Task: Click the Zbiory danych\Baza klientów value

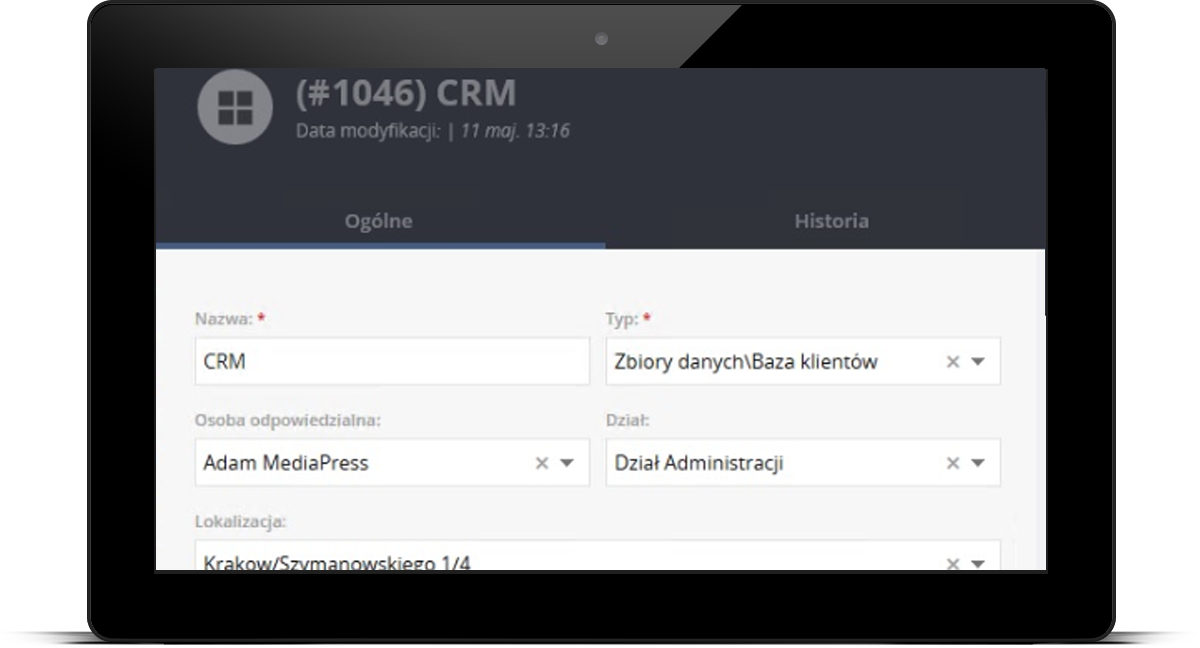Action: pos(746,362)
